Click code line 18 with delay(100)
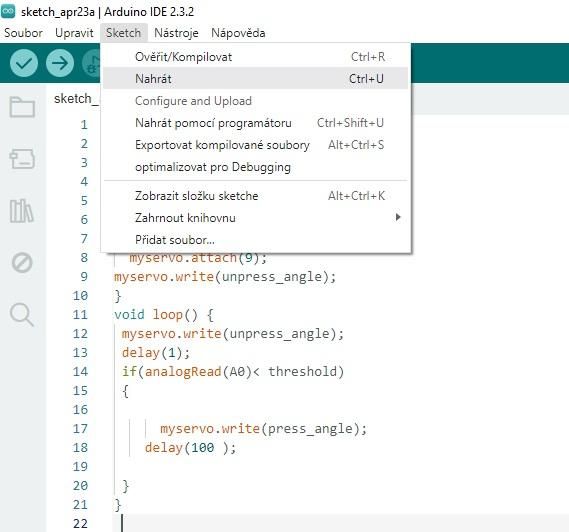This screenshot has height=532, width=569. pos(190,447)
